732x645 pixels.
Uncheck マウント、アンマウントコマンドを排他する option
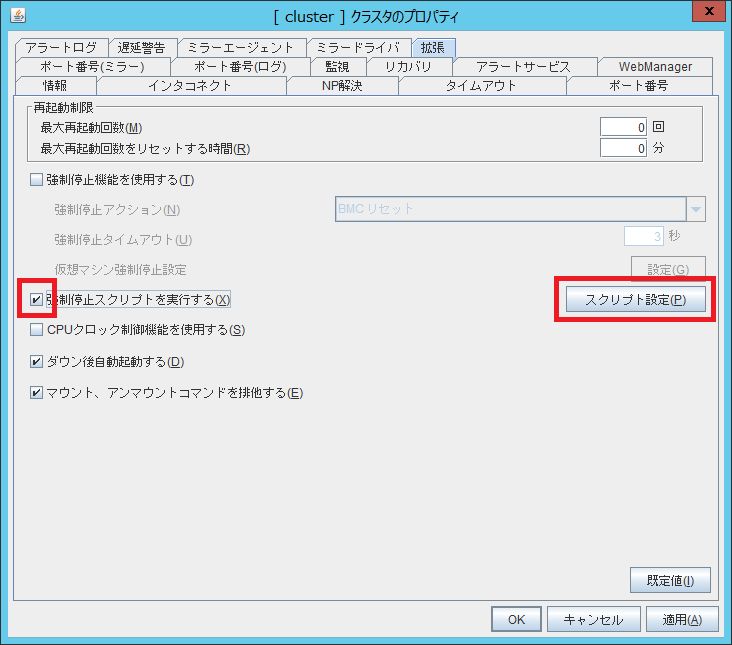[x=37, y=393]
